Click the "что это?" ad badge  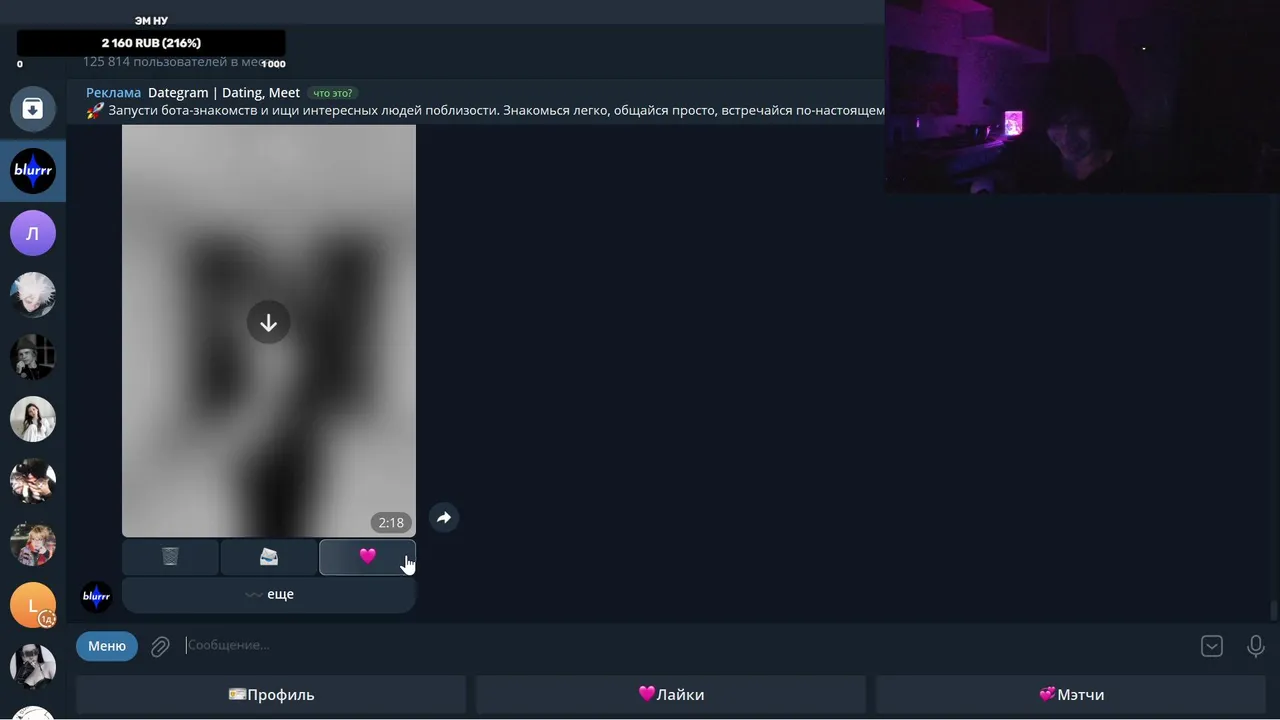coord(333,93)
